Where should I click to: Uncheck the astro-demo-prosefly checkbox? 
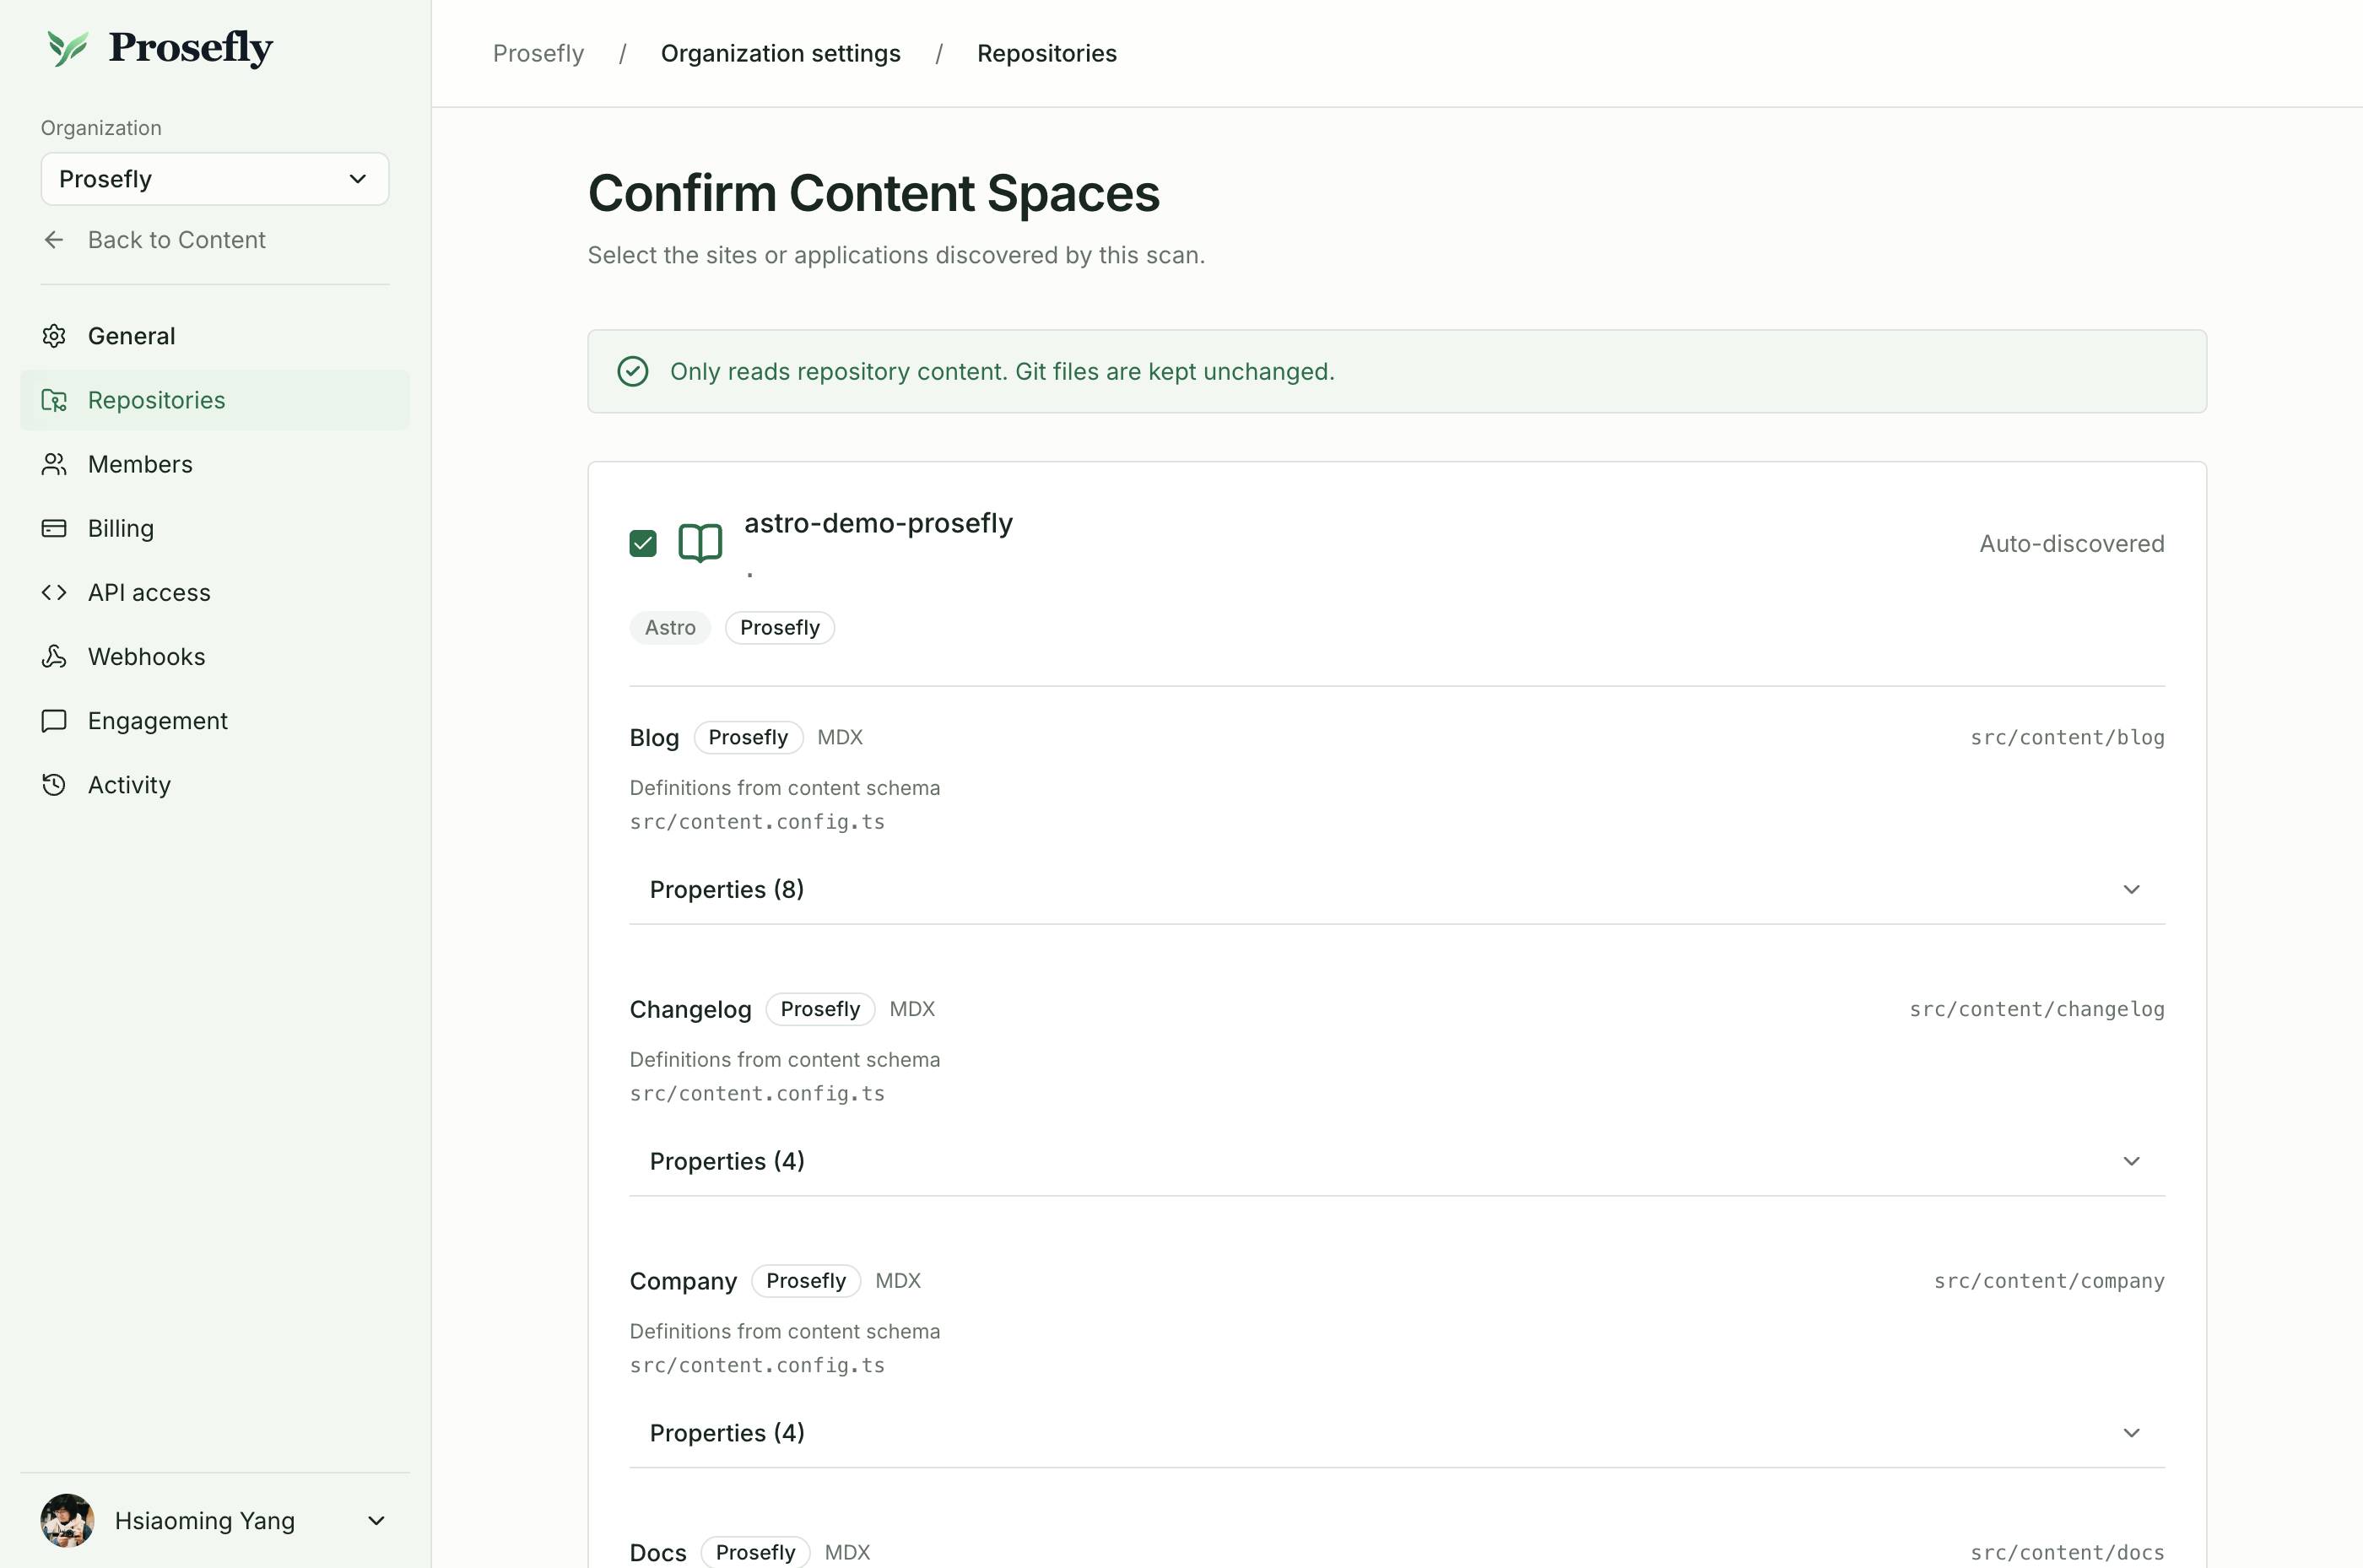point(643,543)
